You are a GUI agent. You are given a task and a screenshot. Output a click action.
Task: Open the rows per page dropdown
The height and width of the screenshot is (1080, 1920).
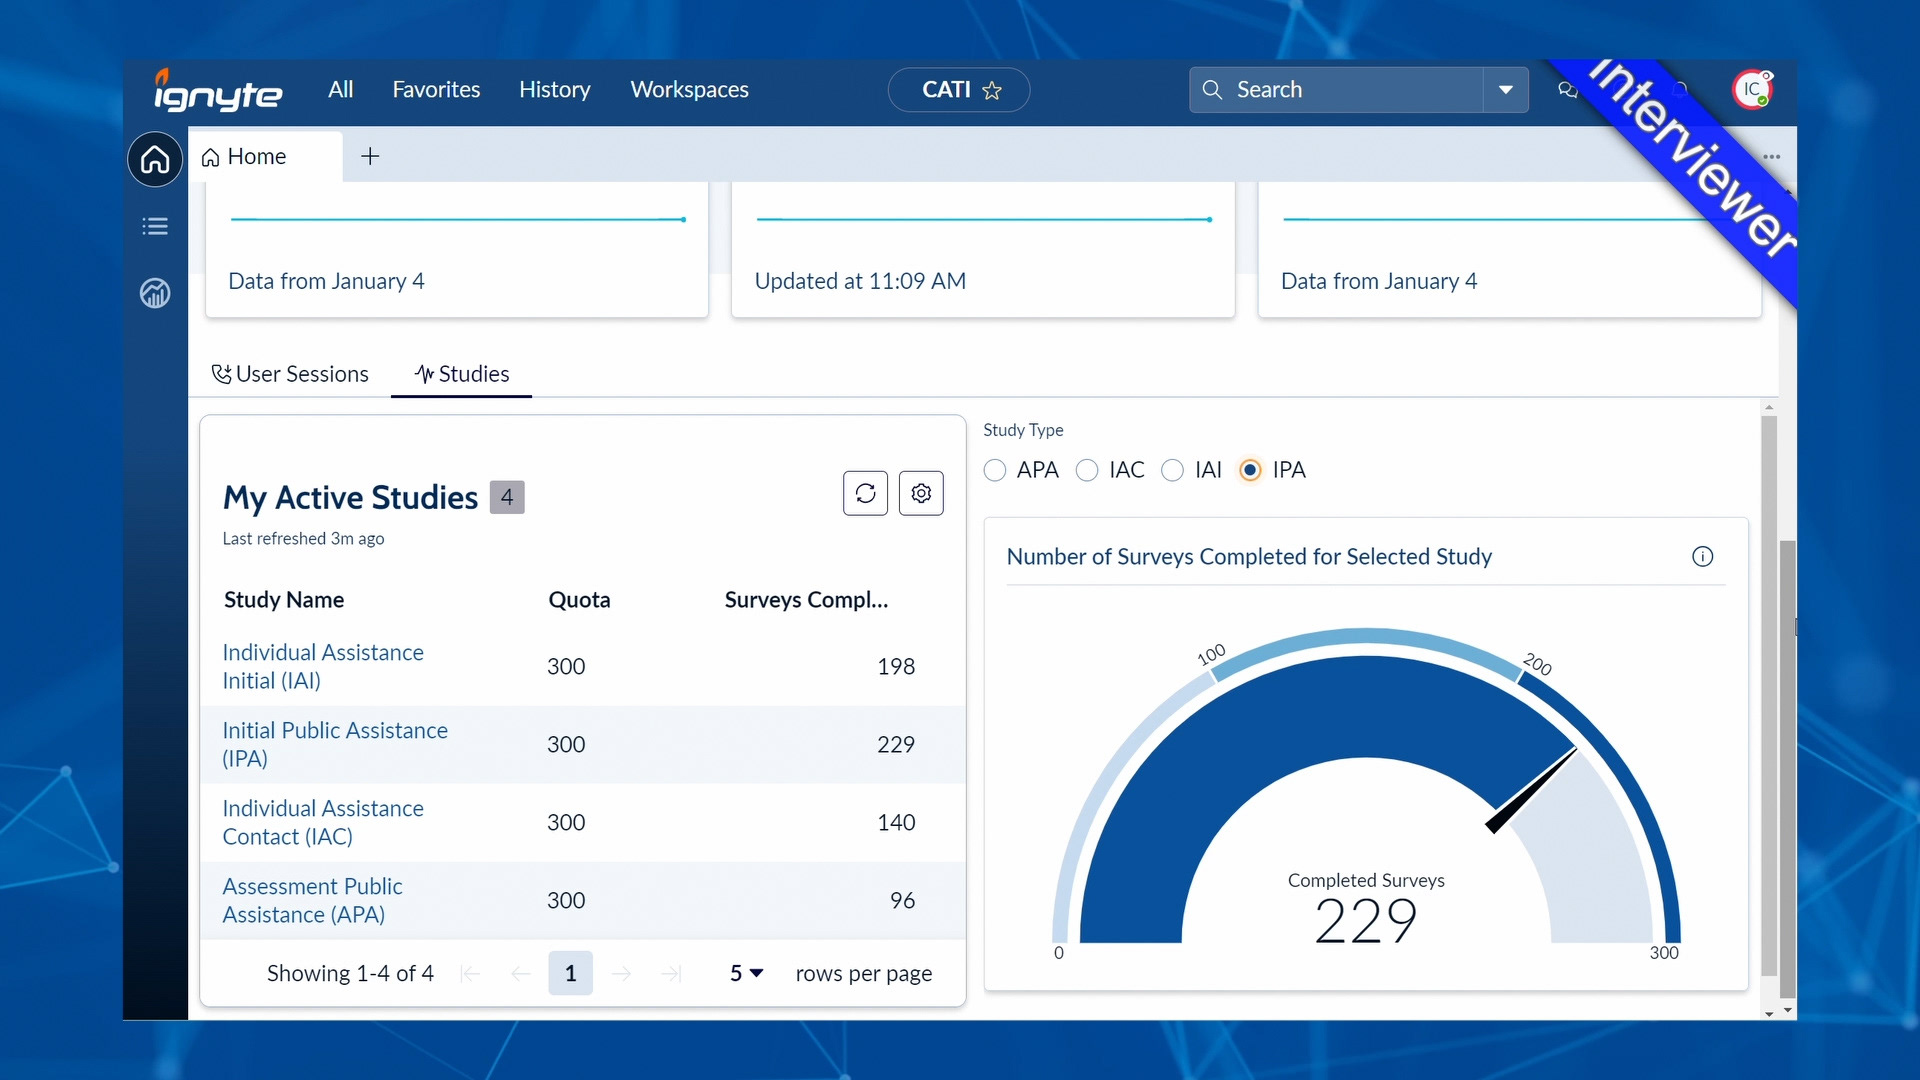[746, 973]
